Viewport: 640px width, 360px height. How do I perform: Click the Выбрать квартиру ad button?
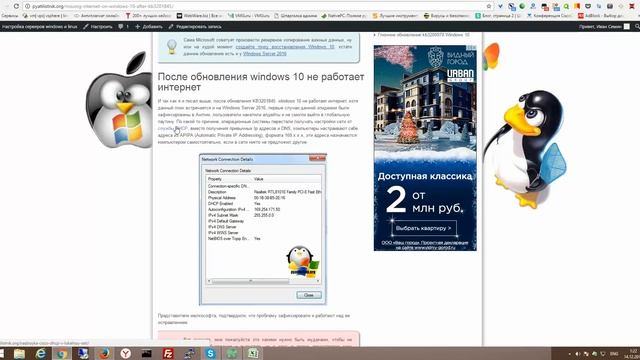(424, 228)
